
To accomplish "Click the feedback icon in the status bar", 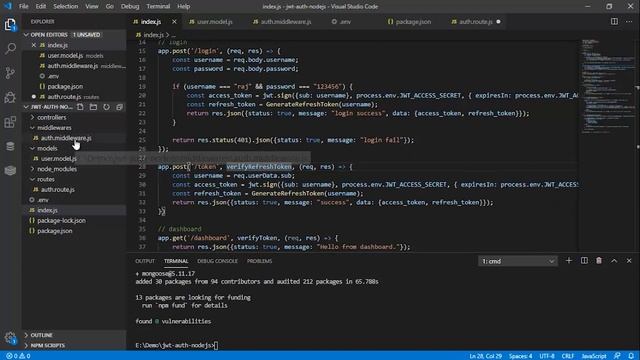I will (617, 356).
